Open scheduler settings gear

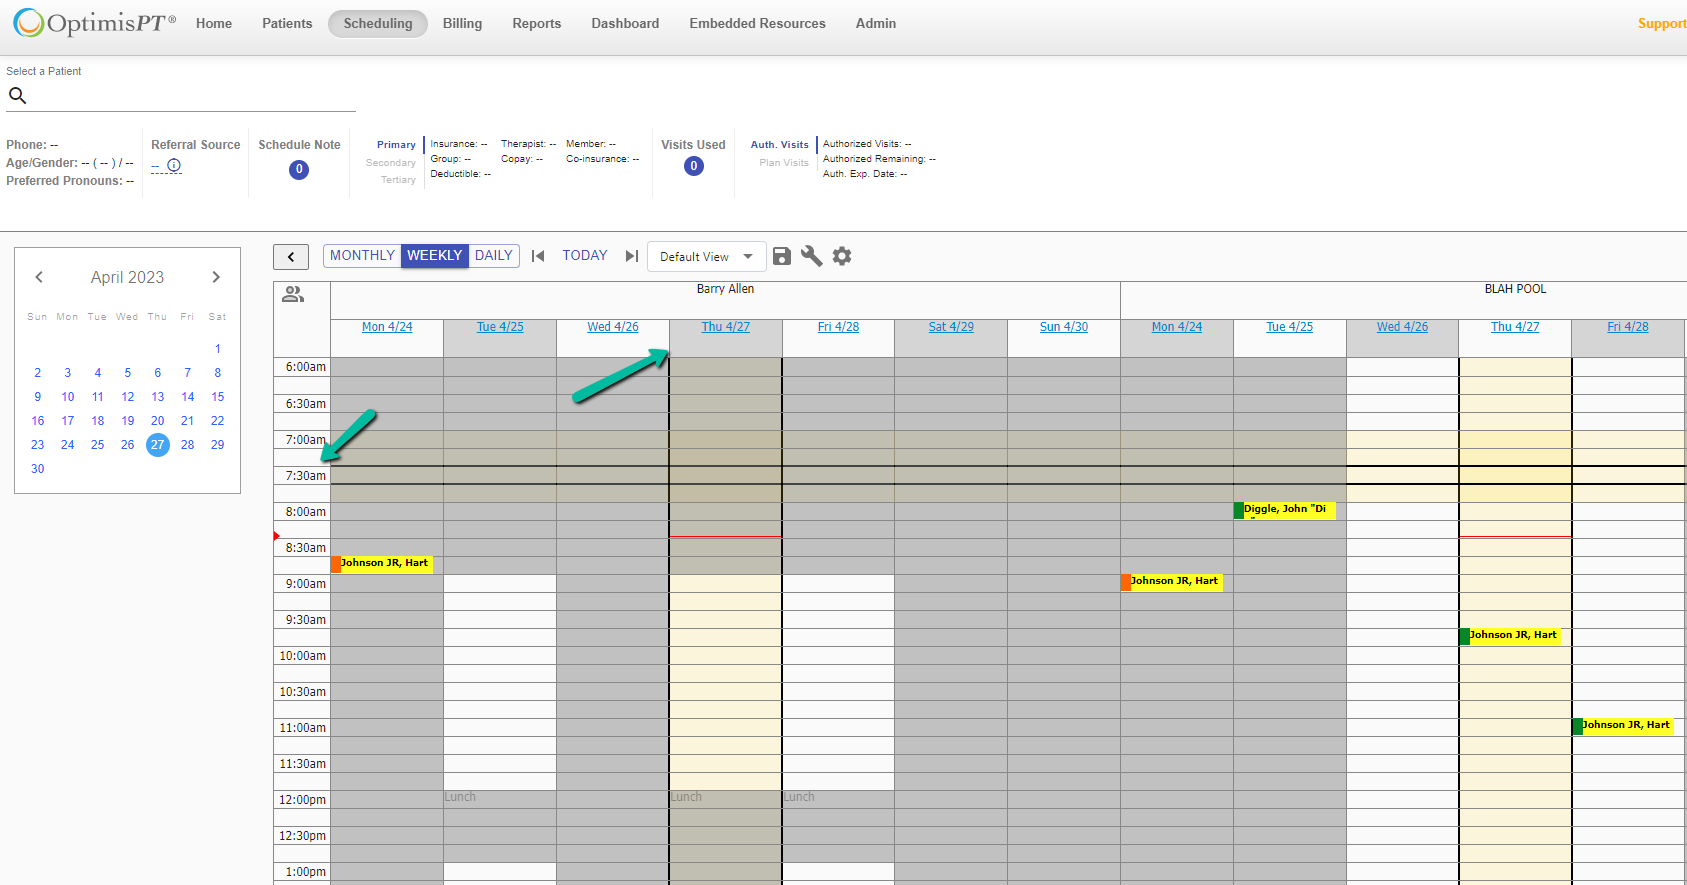click(x=842, y=256)
